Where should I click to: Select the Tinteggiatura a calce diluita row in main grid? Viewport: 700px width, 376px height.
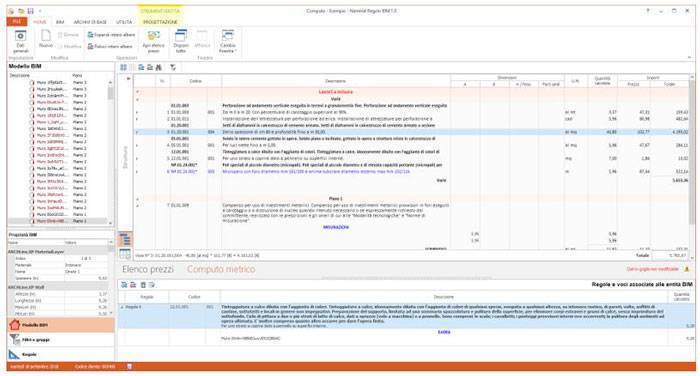click(x=412, y=152)
